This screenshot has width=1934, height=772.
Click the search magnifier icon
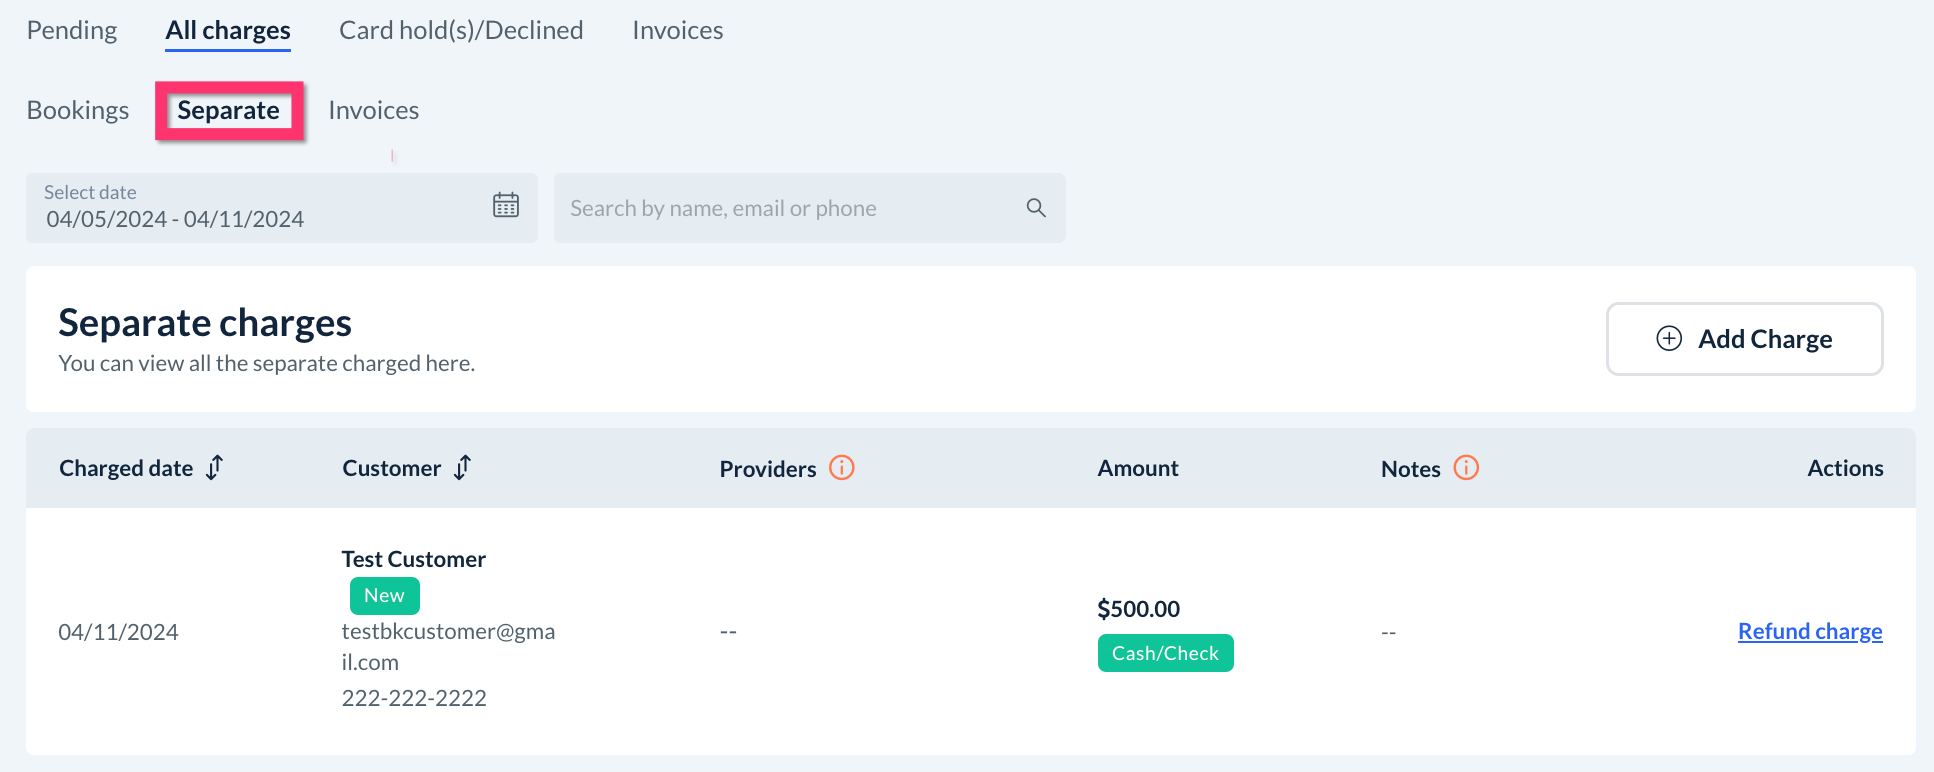pyautogui.click(x=1036, y=208)
